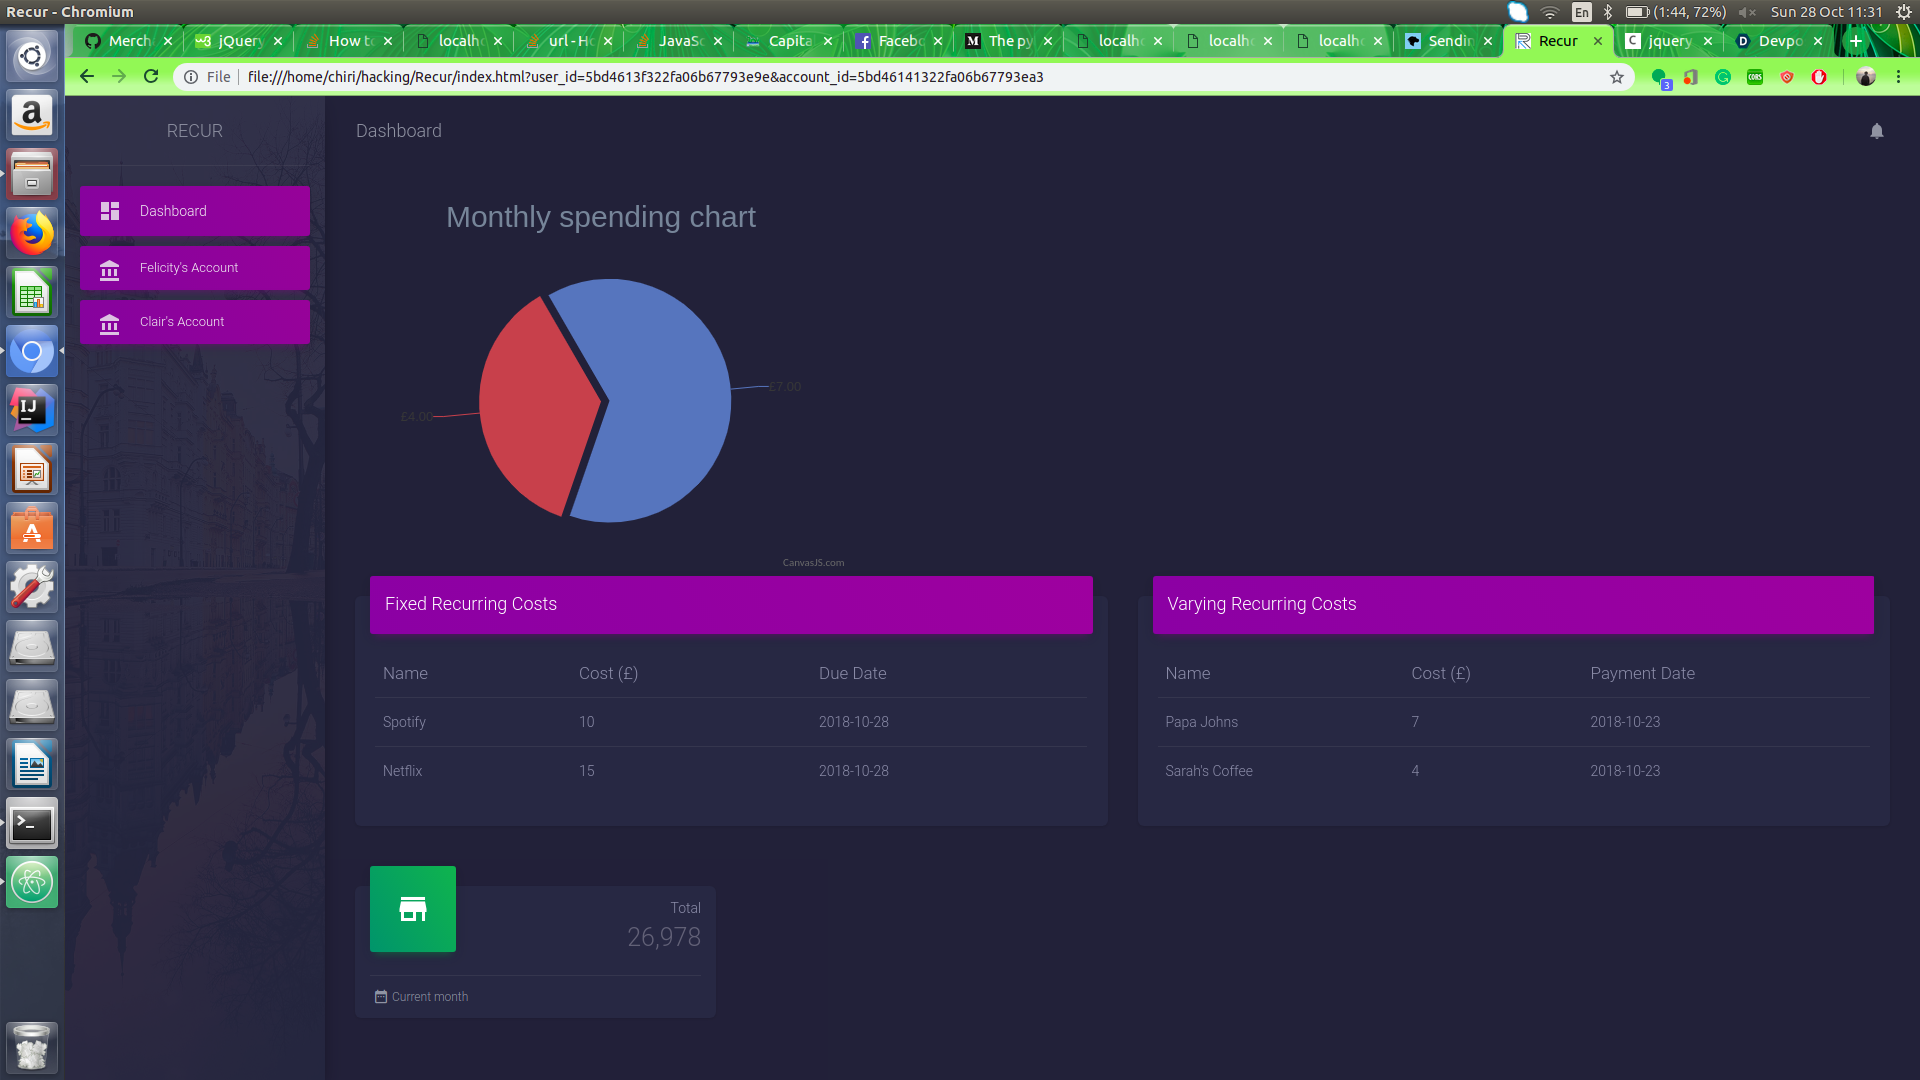
Task: Click the RECUR logo text
Action: 195,131
